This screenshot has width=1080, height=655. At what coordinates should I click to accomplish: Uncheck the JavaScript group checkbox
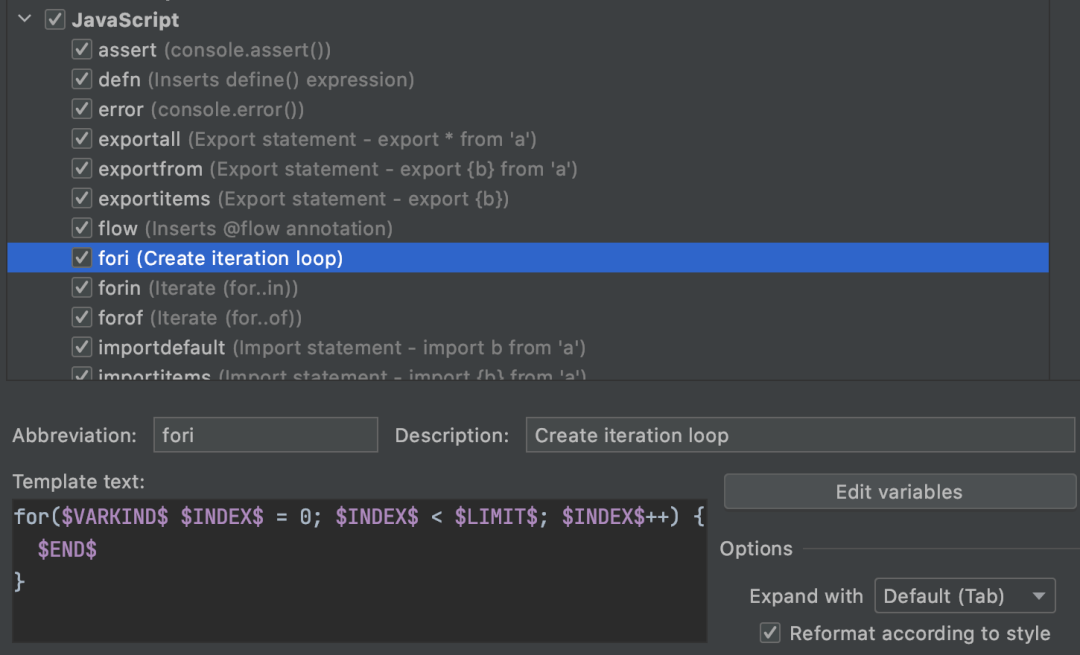pos(56,19)
